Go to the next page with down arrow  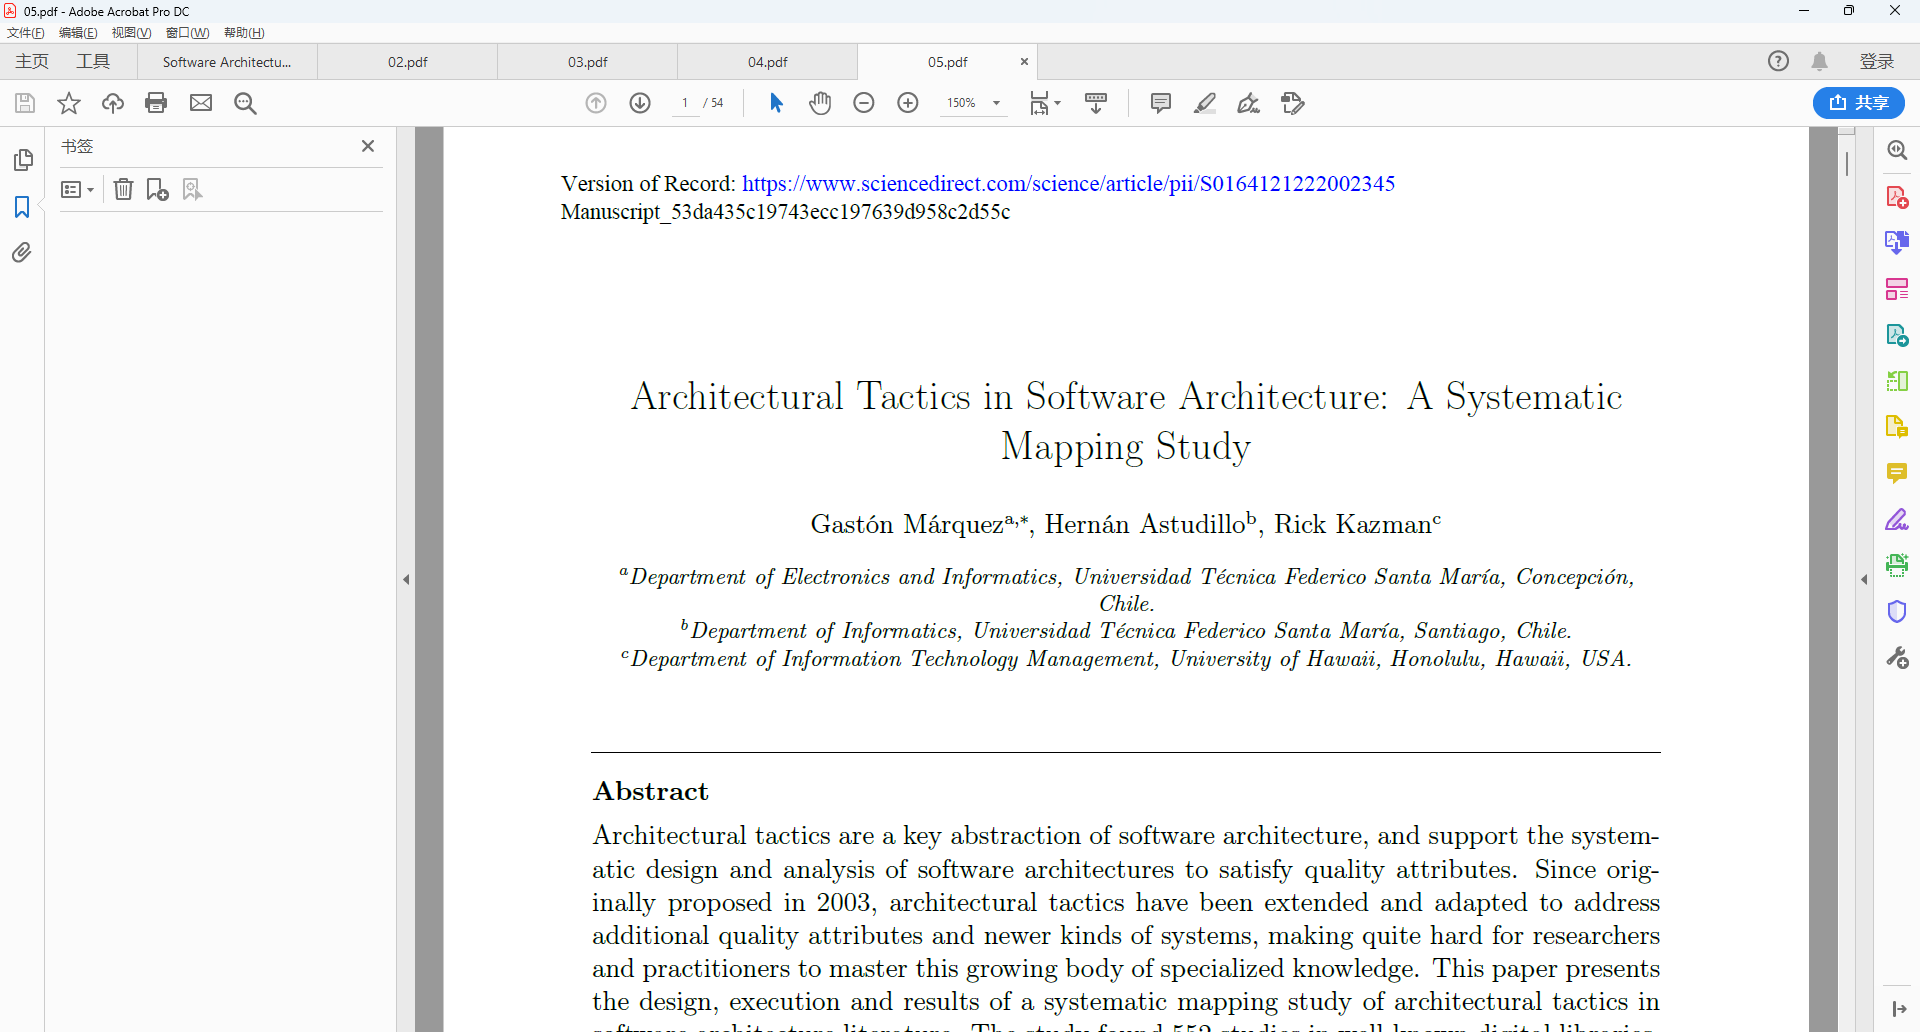[x=640, y=103]
